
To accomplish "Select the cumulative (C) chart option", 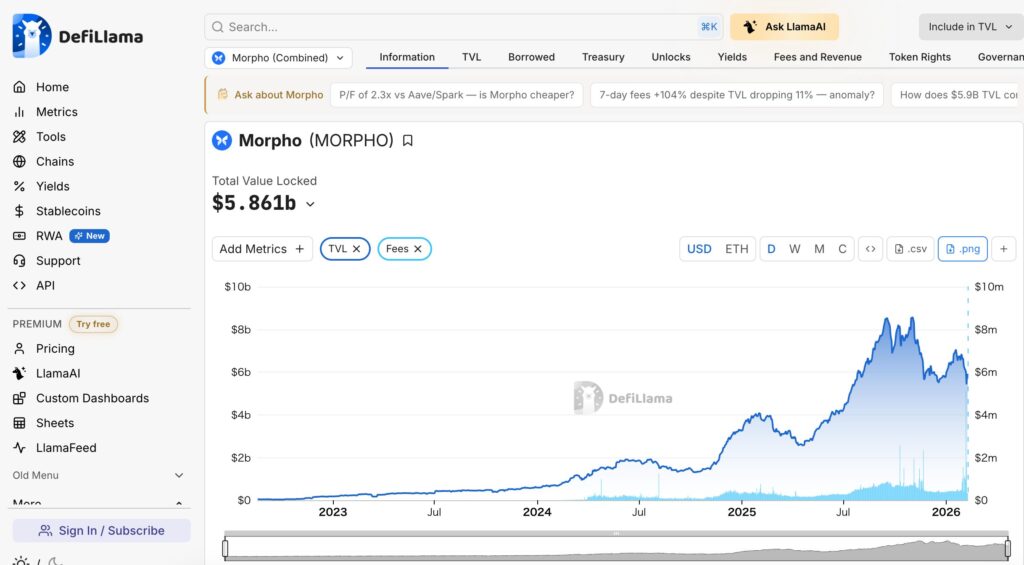I will [842, 249].
